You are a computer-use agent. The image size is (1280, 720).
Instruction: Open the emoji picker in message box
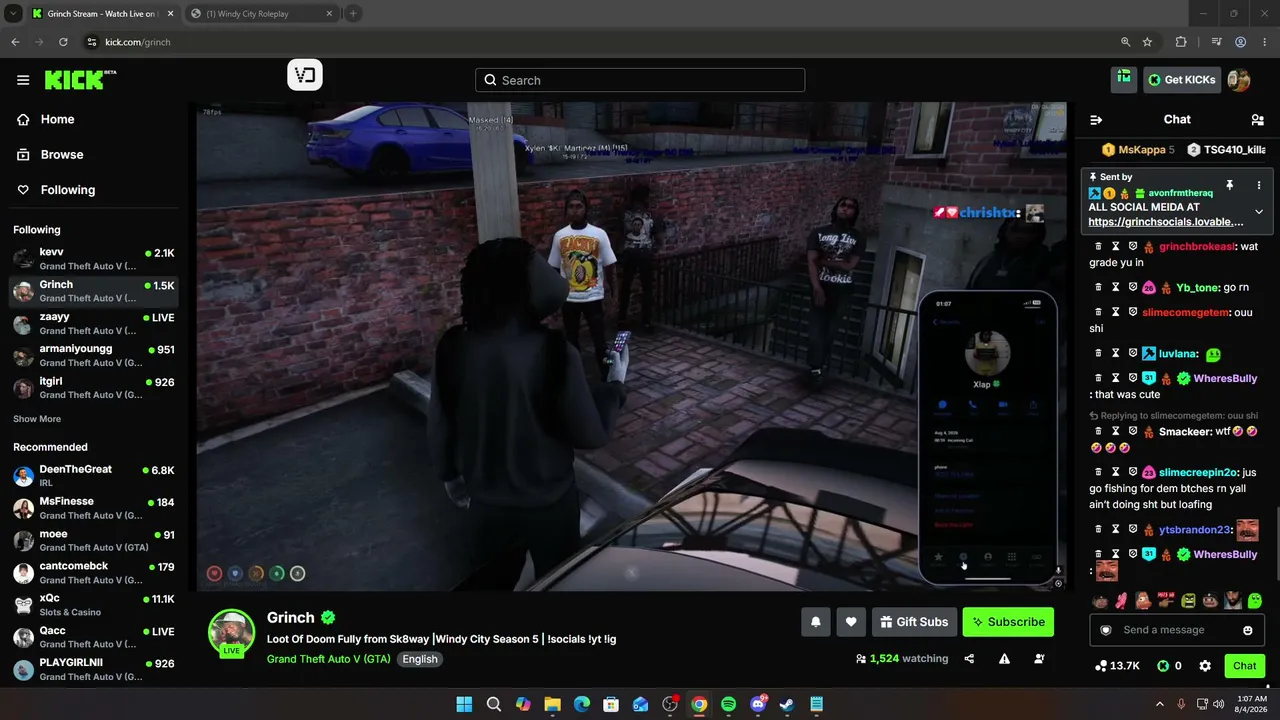coord(1248,630)
